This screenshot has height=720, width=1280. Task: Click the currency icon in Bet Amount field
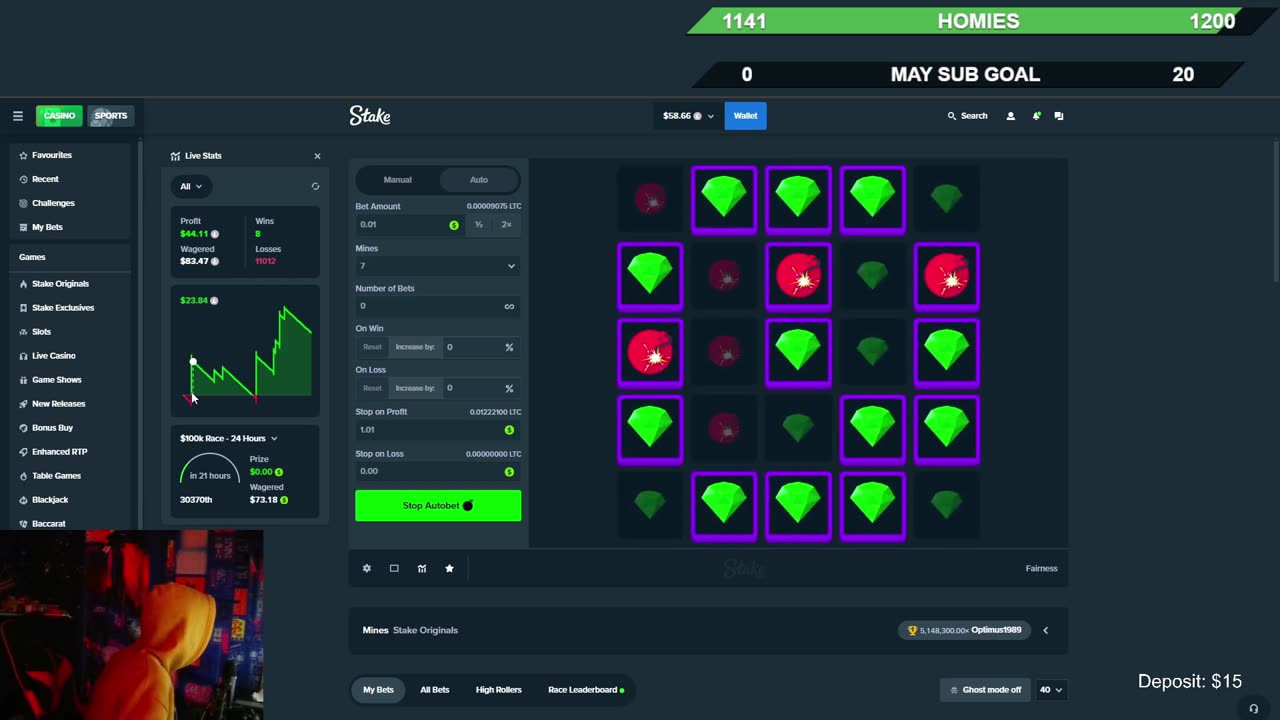click(x=454, y=225)
